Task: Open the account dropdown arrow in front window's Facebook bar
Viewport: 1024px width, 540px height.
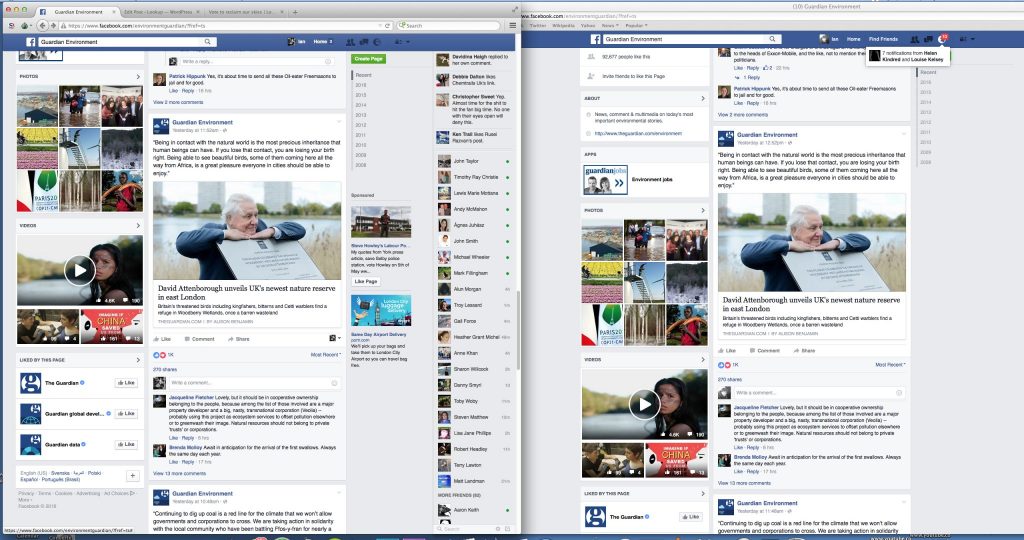Action: point(408,42)
